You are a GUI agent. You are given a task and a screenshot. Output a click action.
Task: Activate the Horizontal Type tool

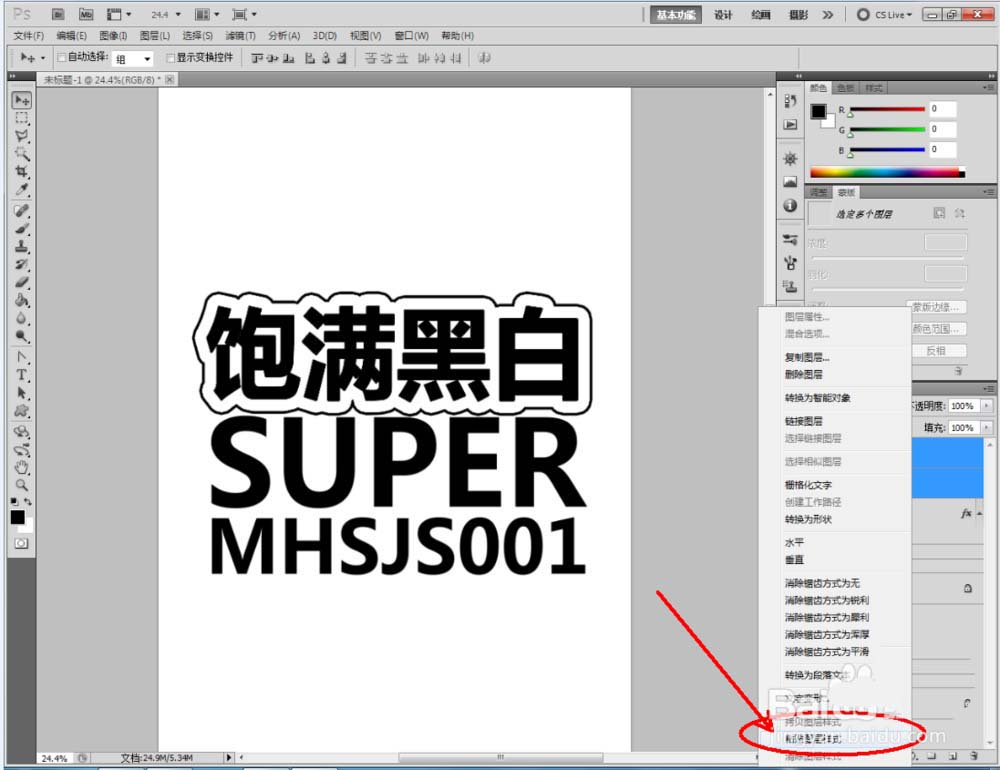pos(22,372)
